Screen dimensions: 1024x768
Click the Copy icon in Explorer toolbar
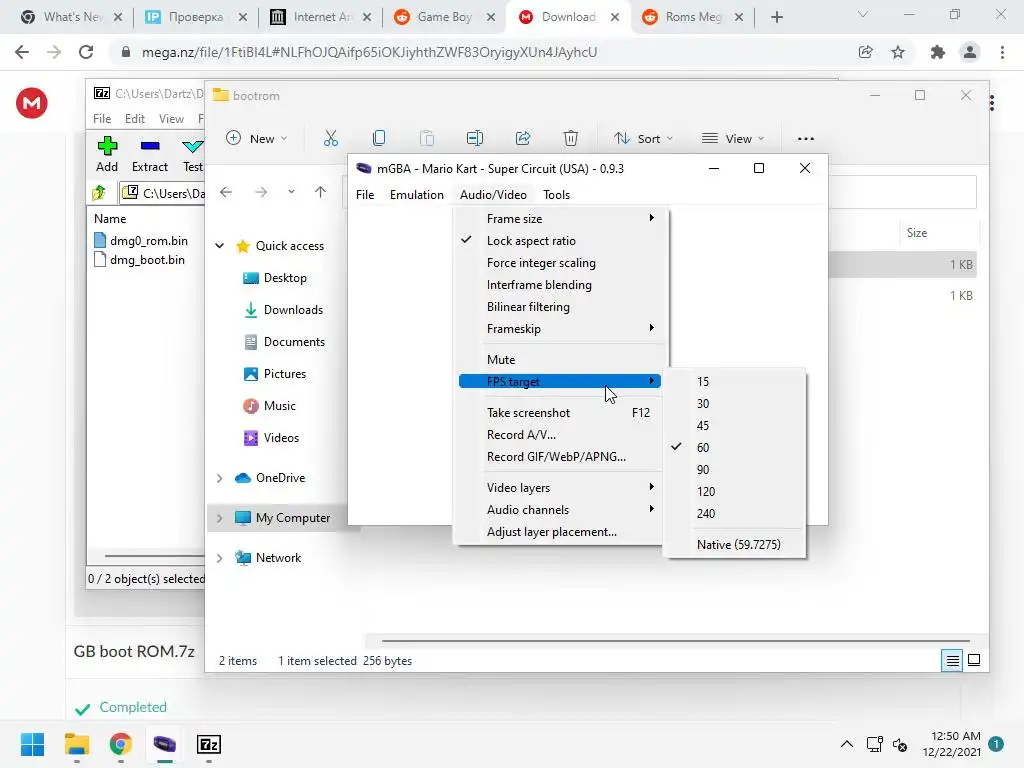tap(379, 138)
